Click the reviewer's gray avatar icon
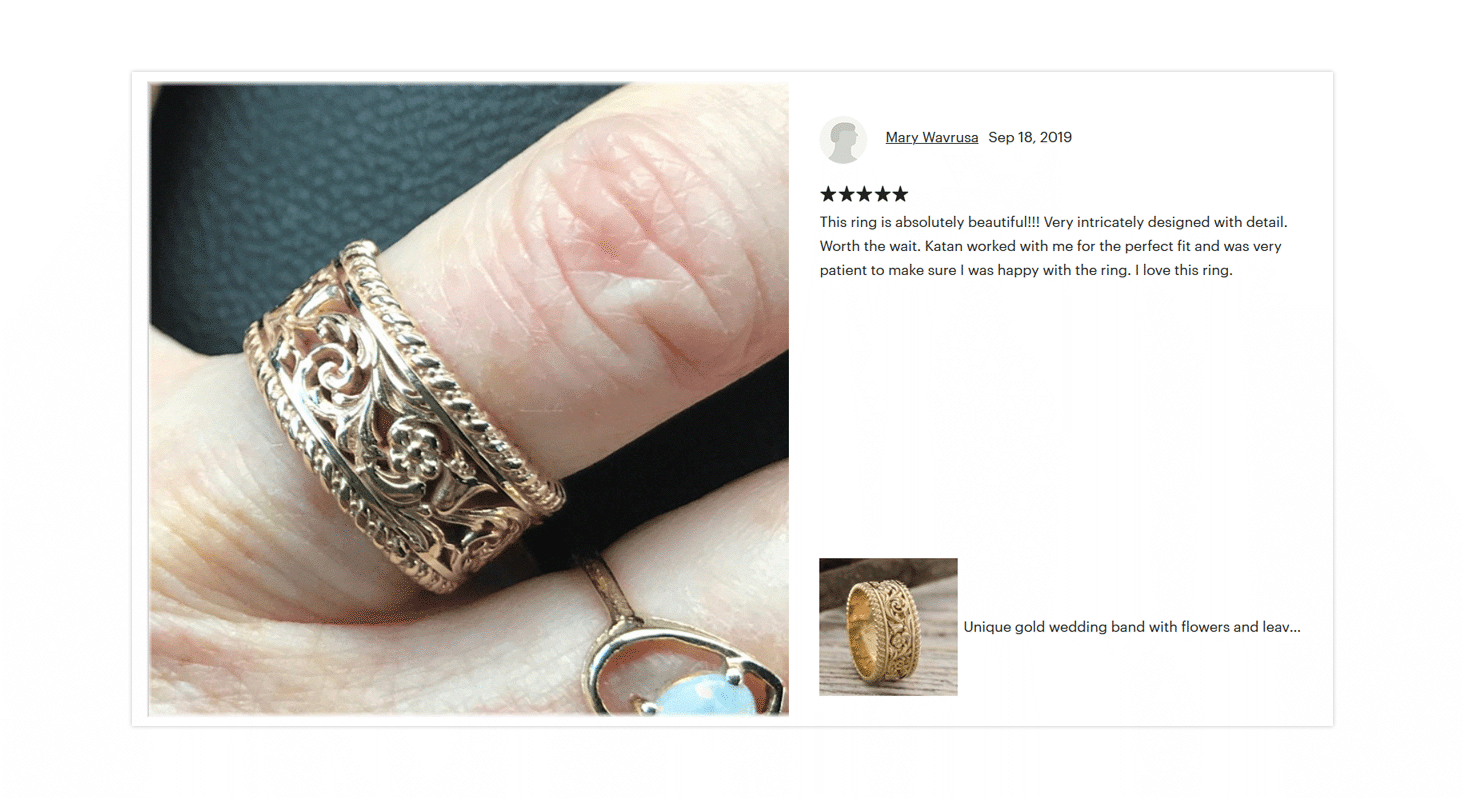 pyautogui.click(x=843, y=139)
